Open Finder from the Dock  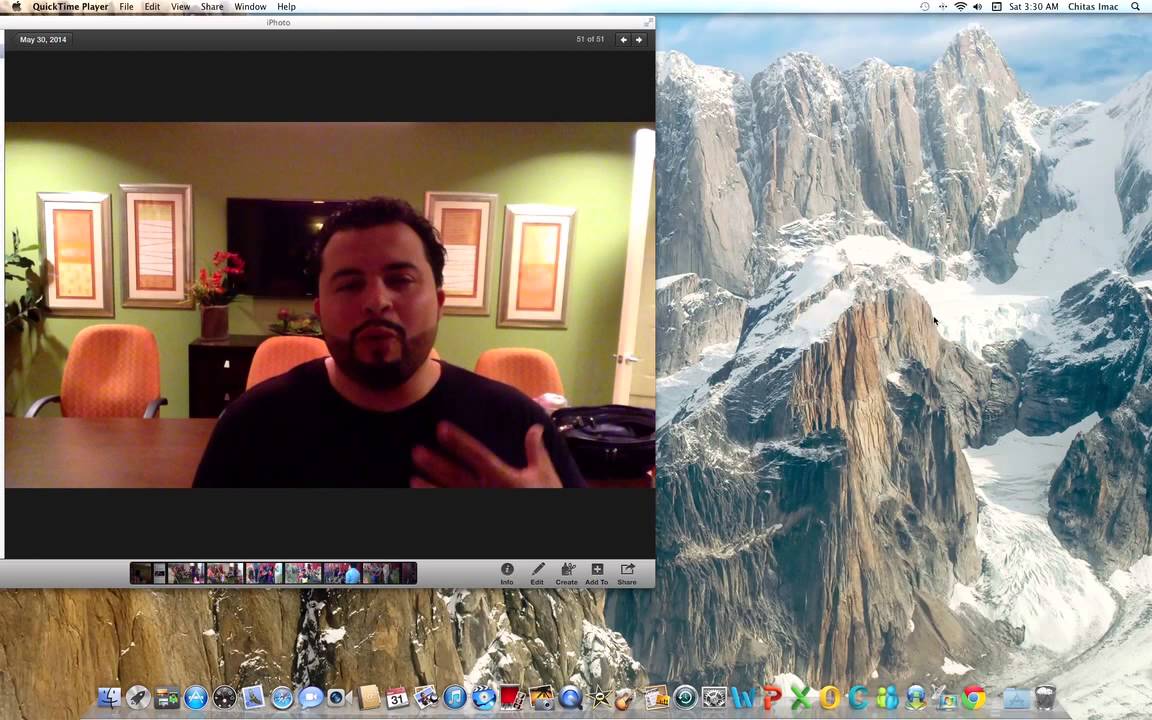(109, 696)
